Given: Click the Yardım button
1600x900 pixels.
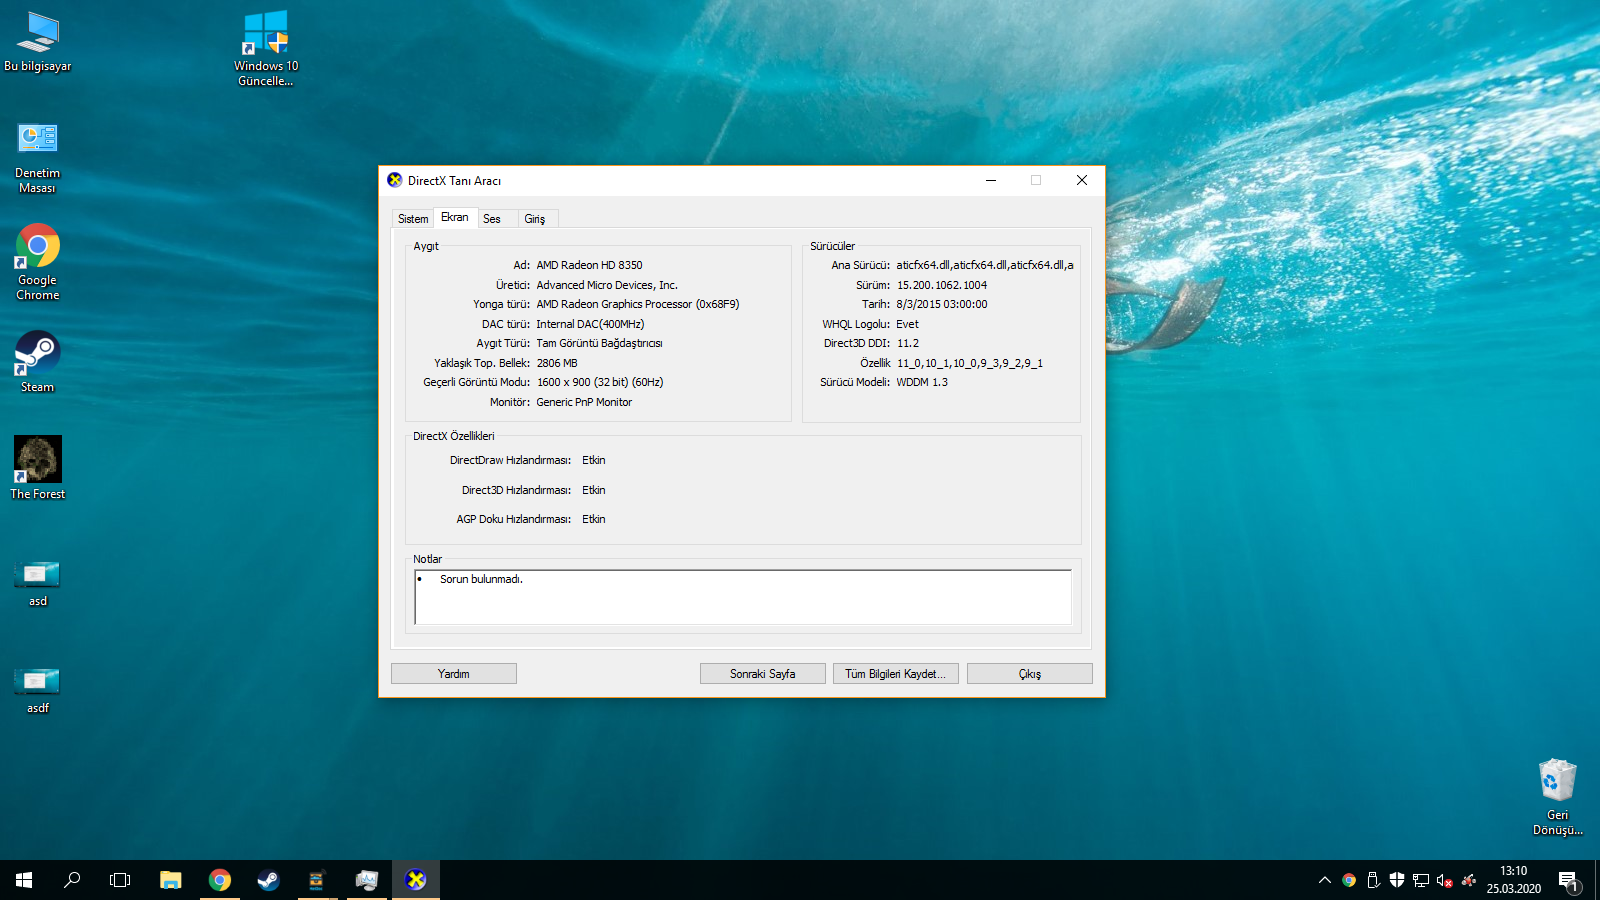Looking at the screenshot, I should (x=454, y=674).
